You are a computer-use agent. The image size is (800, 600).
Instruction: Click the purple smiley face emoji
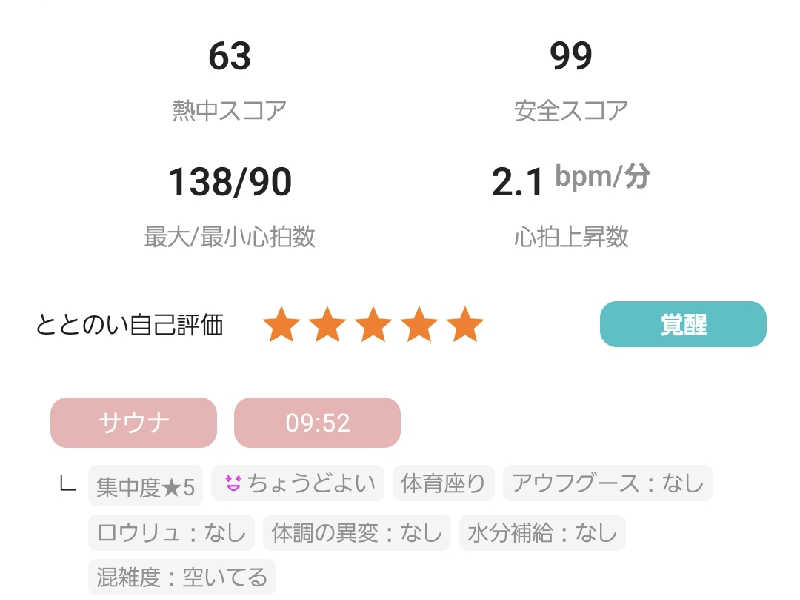[234, 484]
